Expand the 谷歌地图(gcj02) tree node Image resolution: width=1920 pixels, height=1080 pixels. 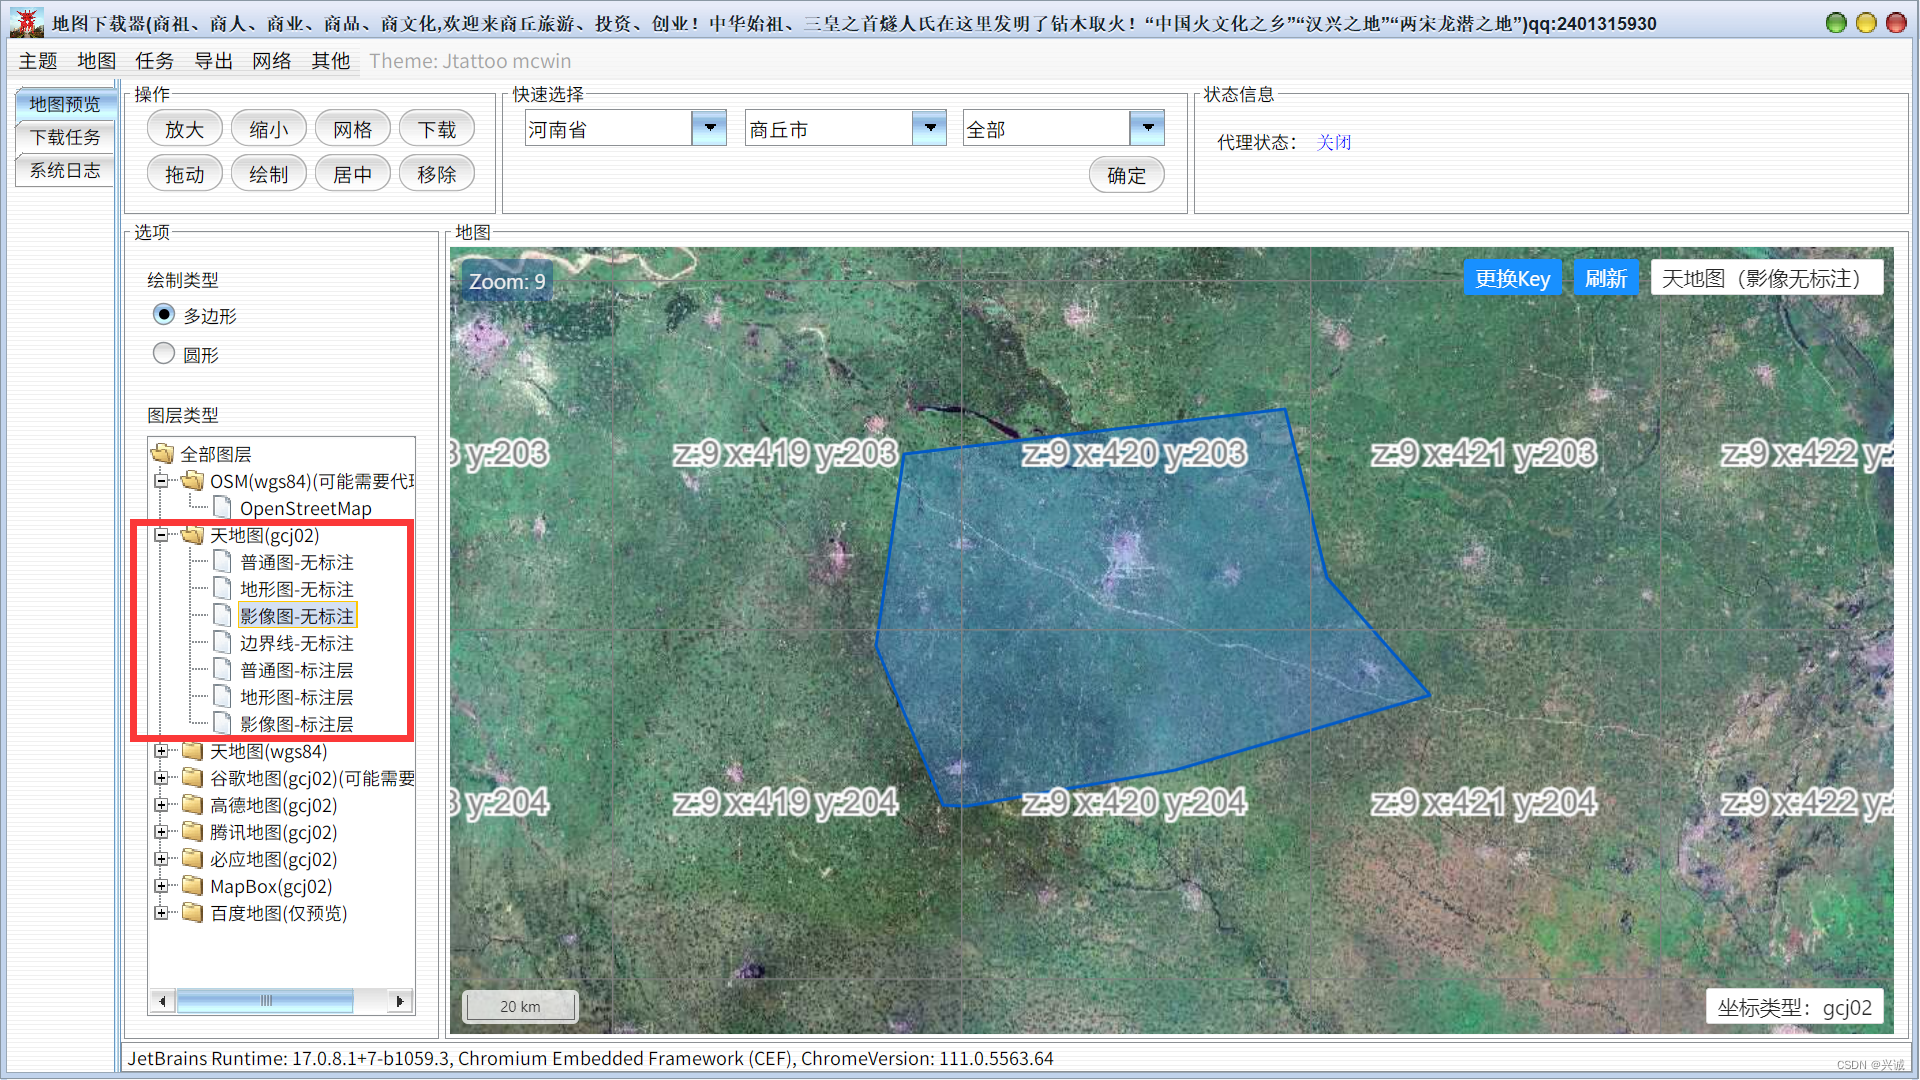[x=161, y=778]
